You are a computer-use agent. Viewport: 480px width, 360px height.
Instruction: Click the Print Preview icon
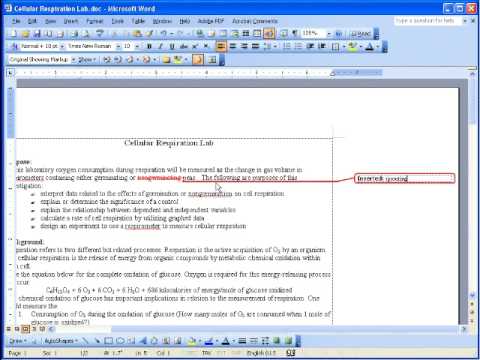86,33
